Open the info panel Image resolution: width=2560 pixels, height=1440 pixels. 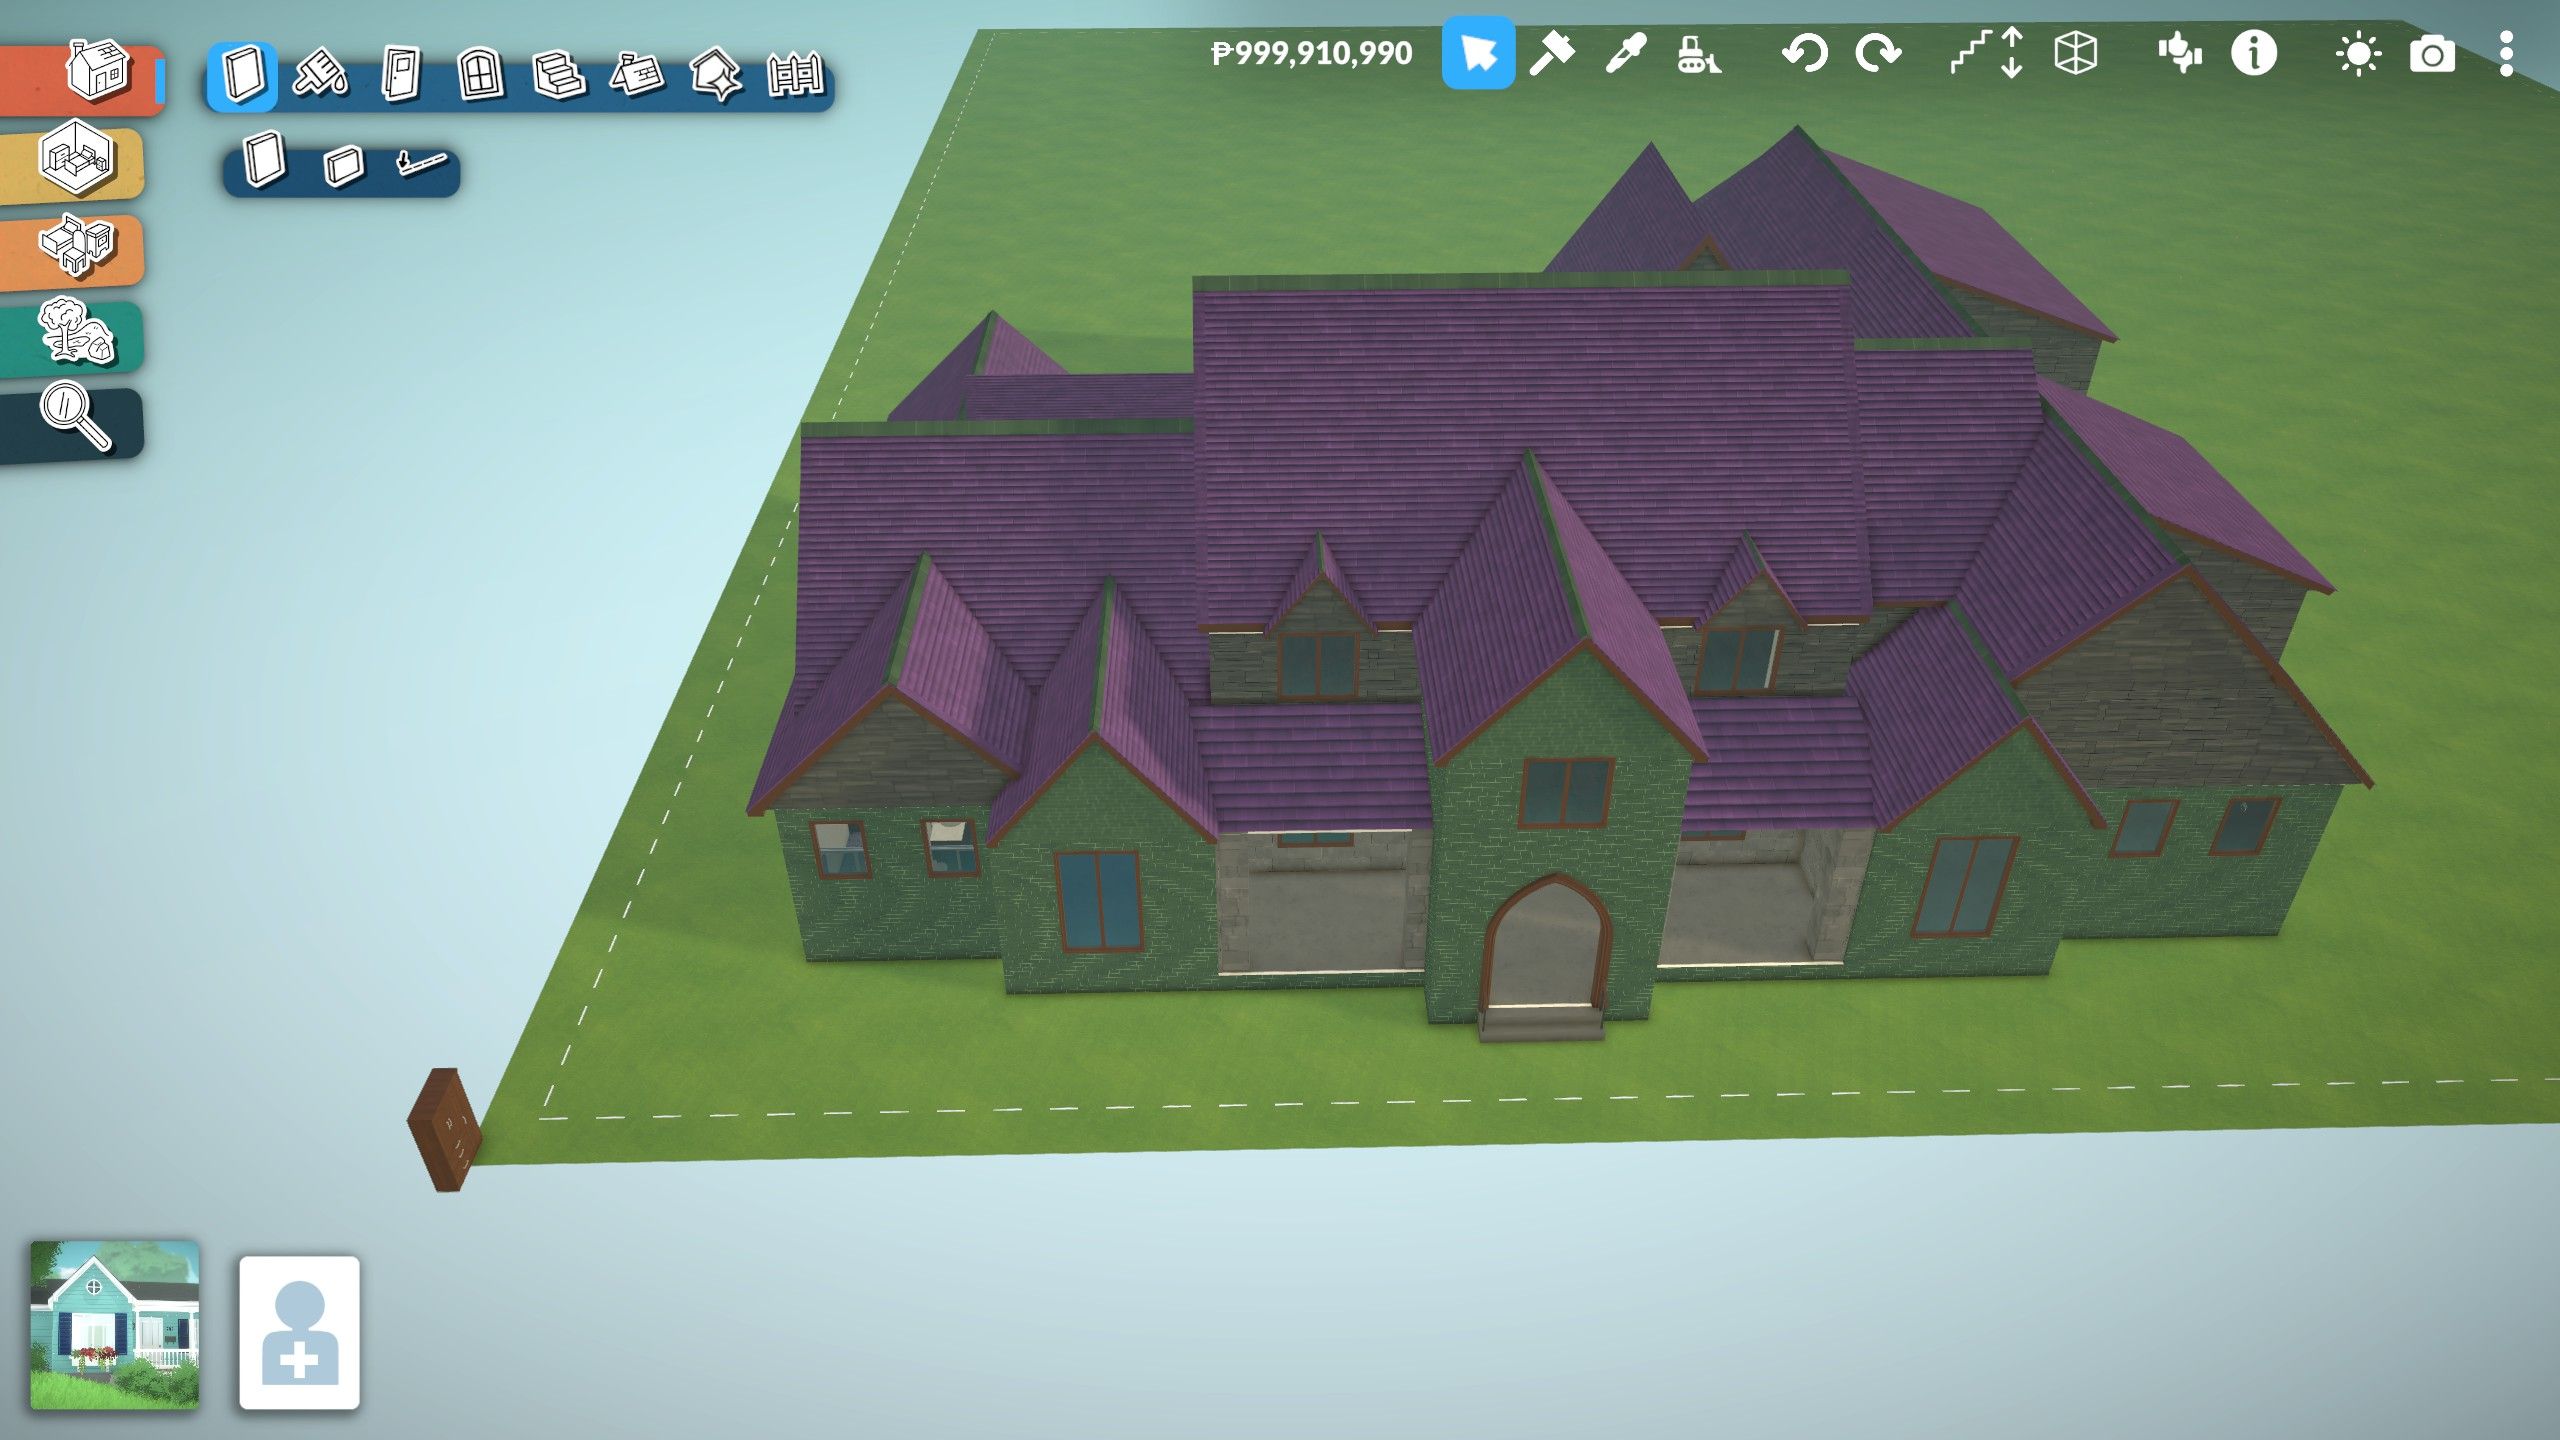click(2254, 53)
